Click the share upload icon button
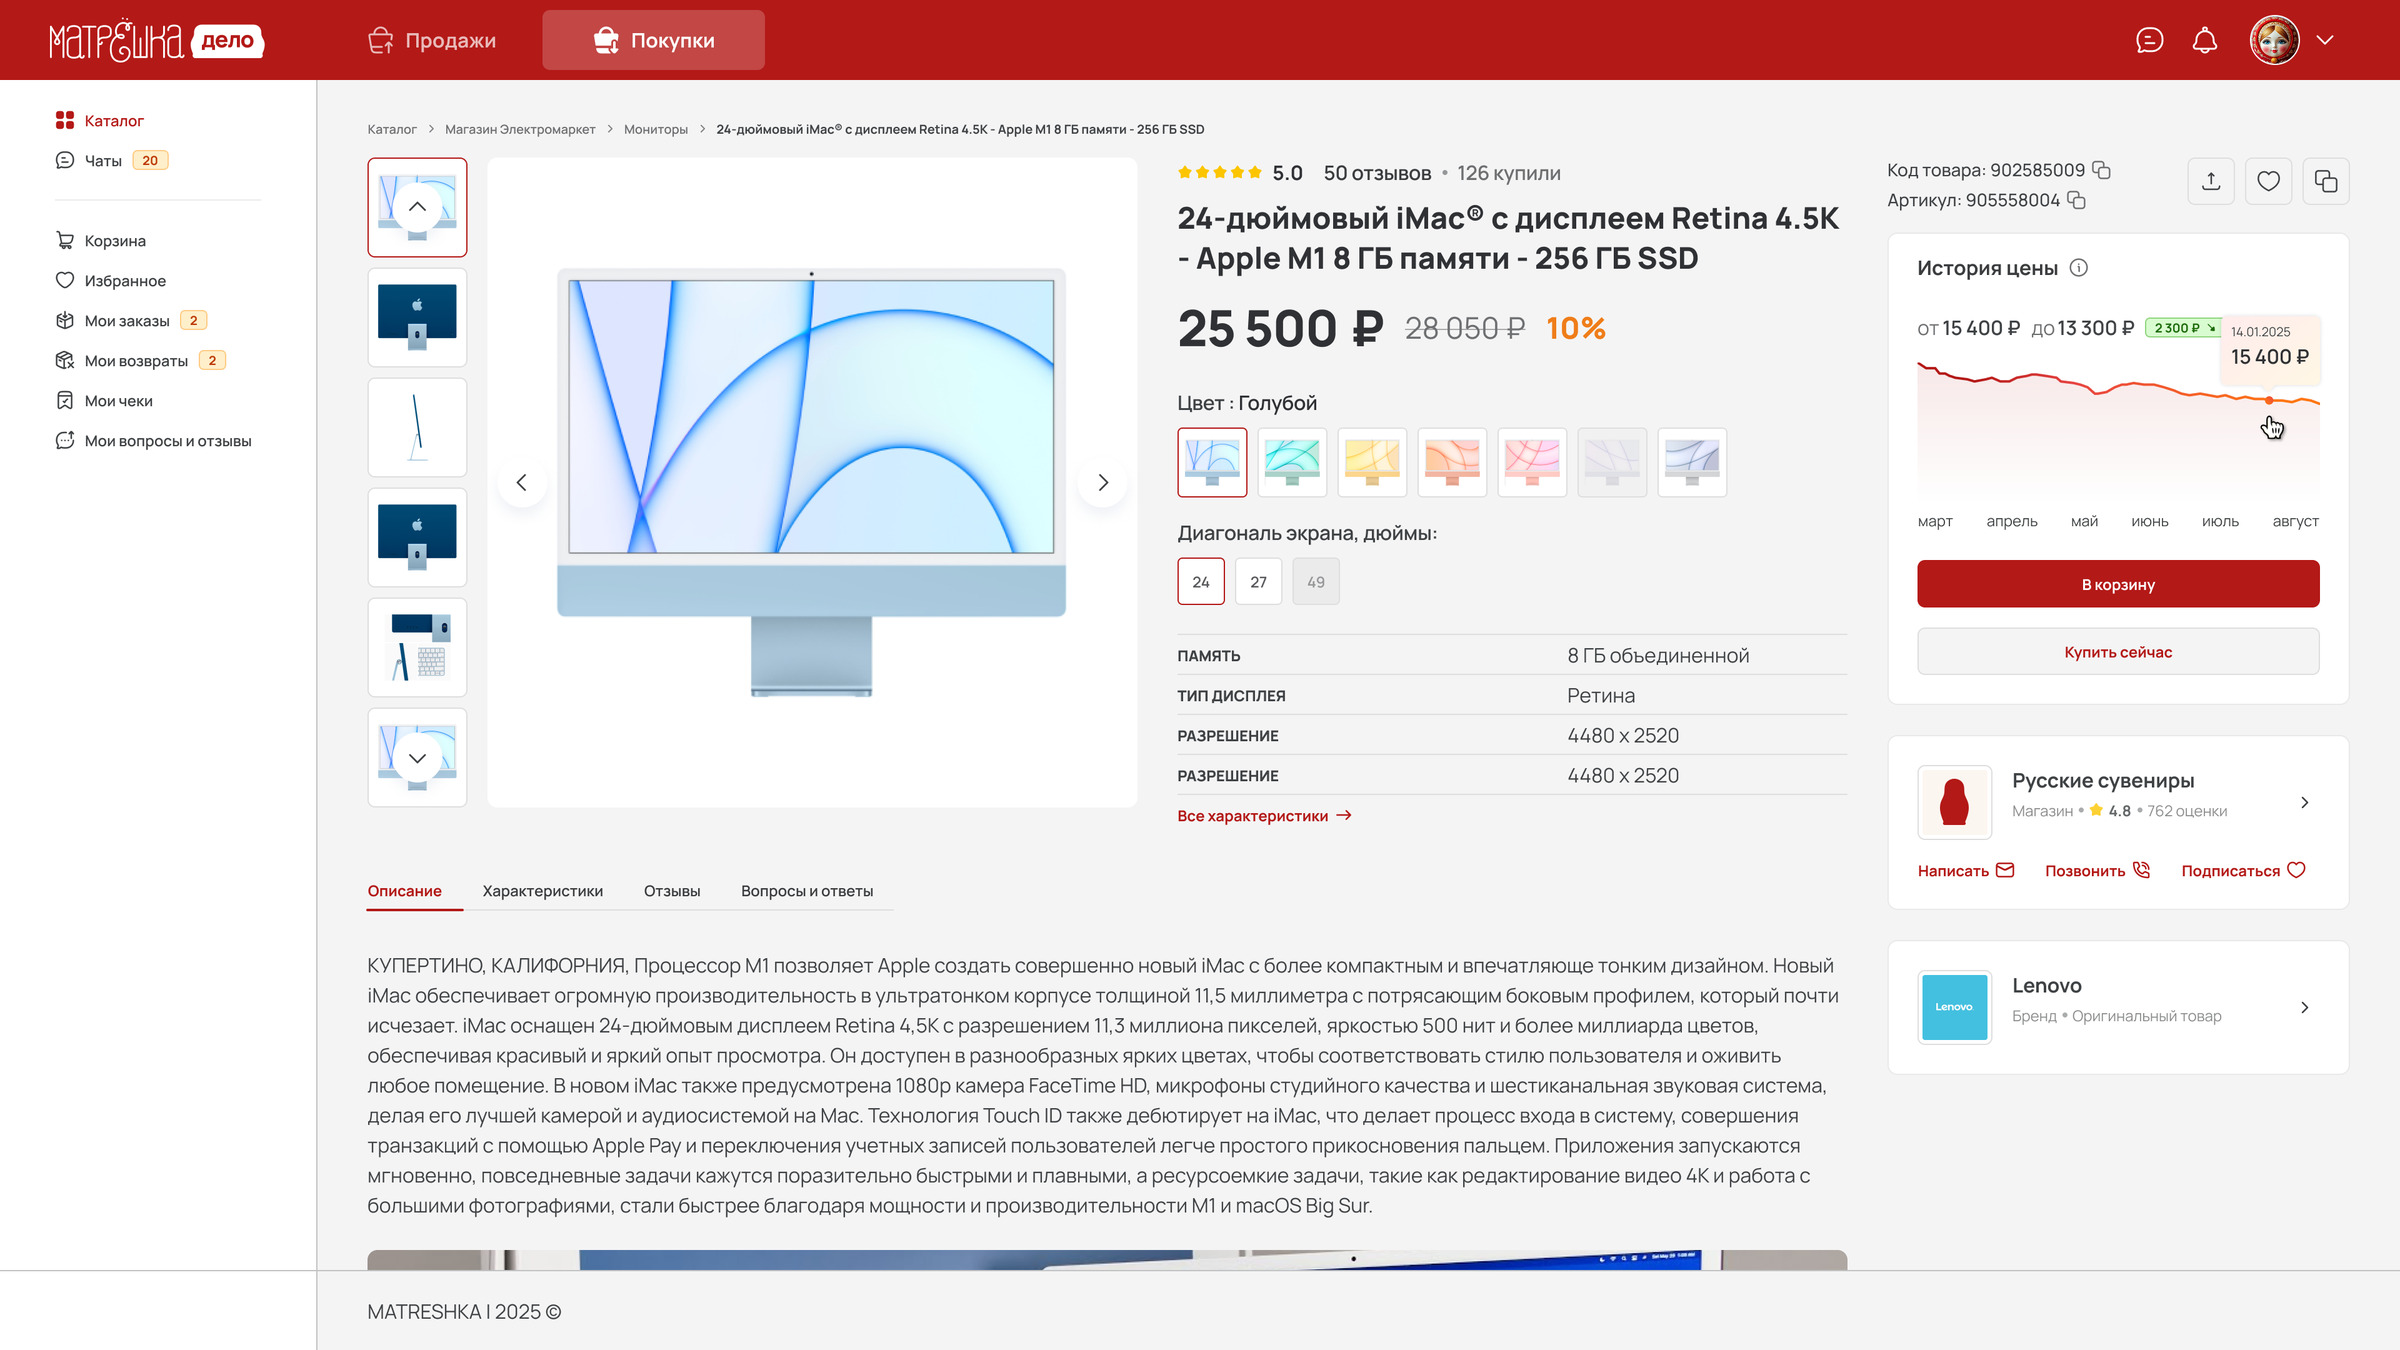This screenshot has height=1350, width=2400. click(2211, 181)
